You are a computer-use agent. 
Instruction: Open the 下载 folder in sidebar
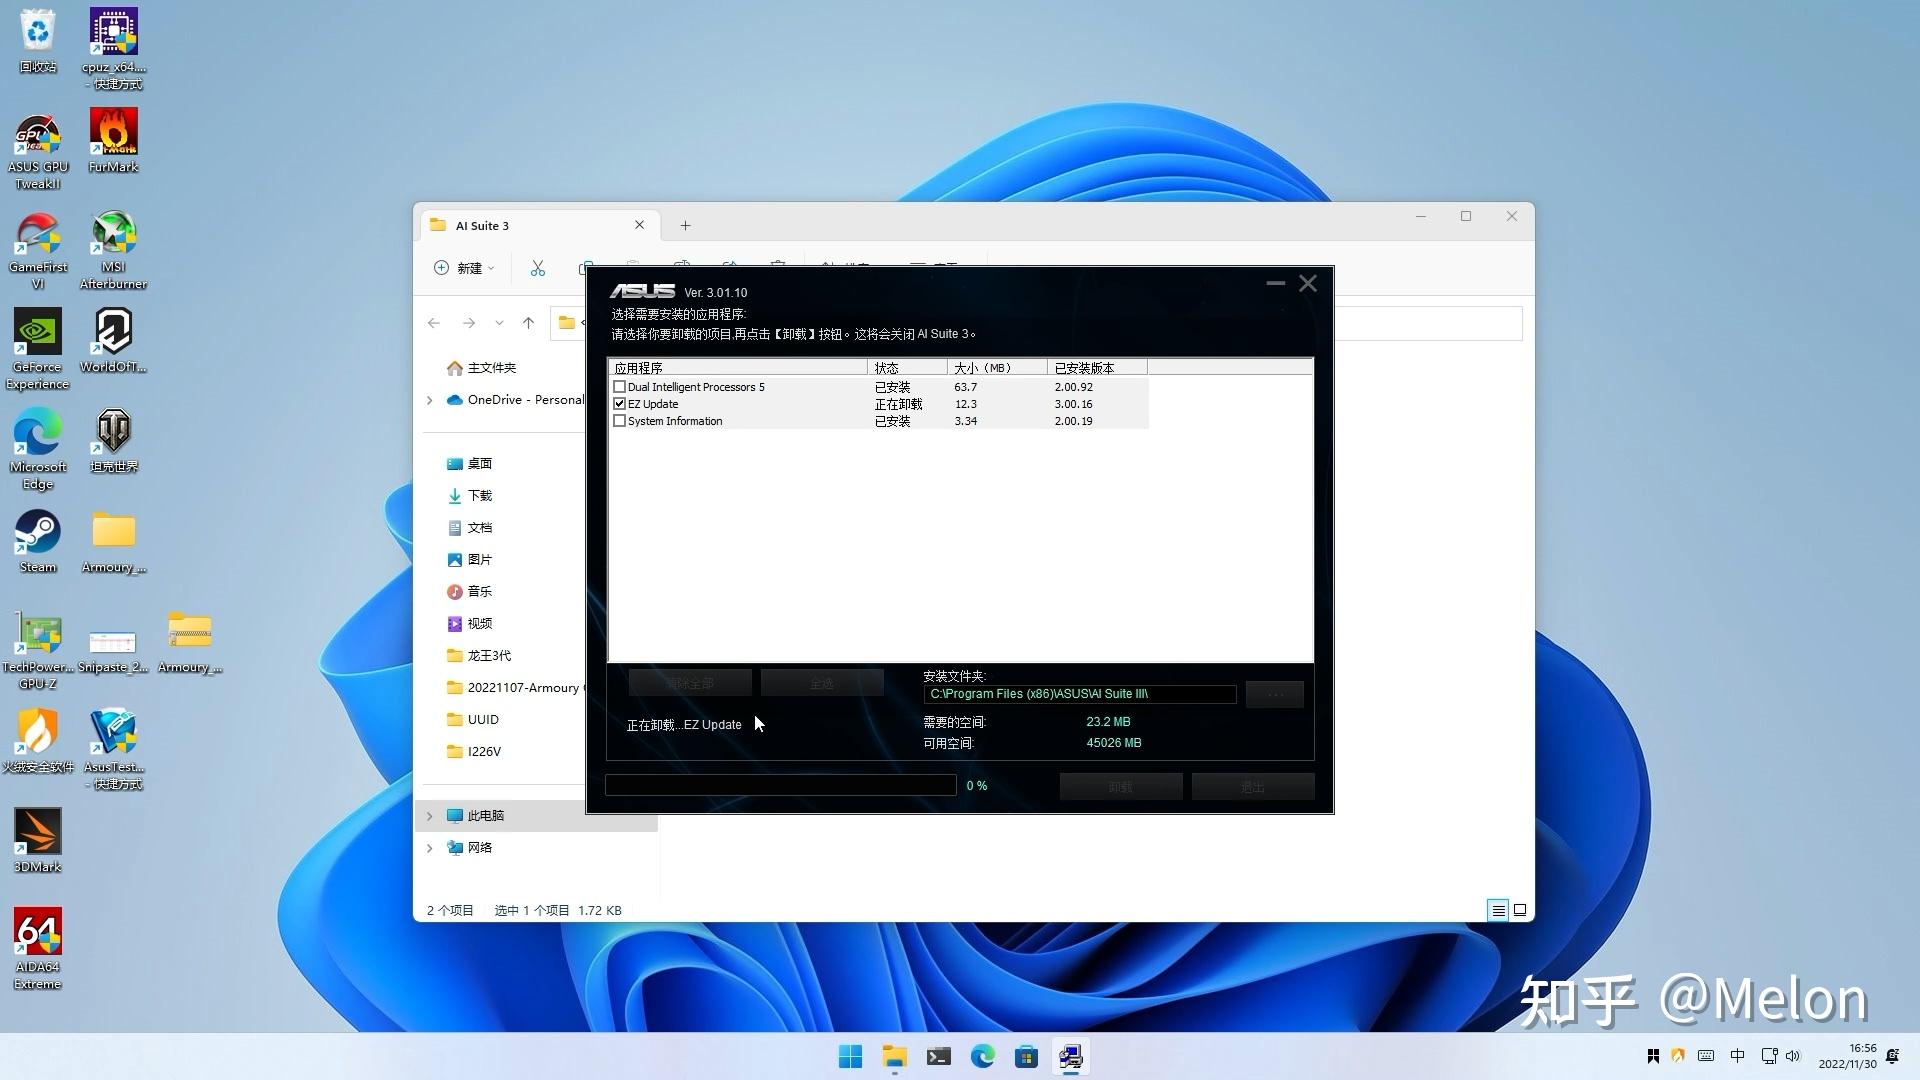[x=480, y=496]
